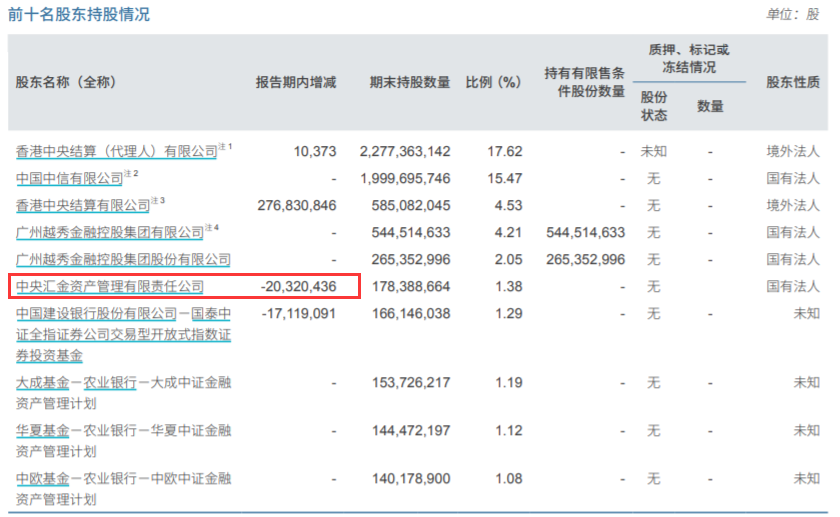Click column header 期末持股数量

click(x=410, y=82)
